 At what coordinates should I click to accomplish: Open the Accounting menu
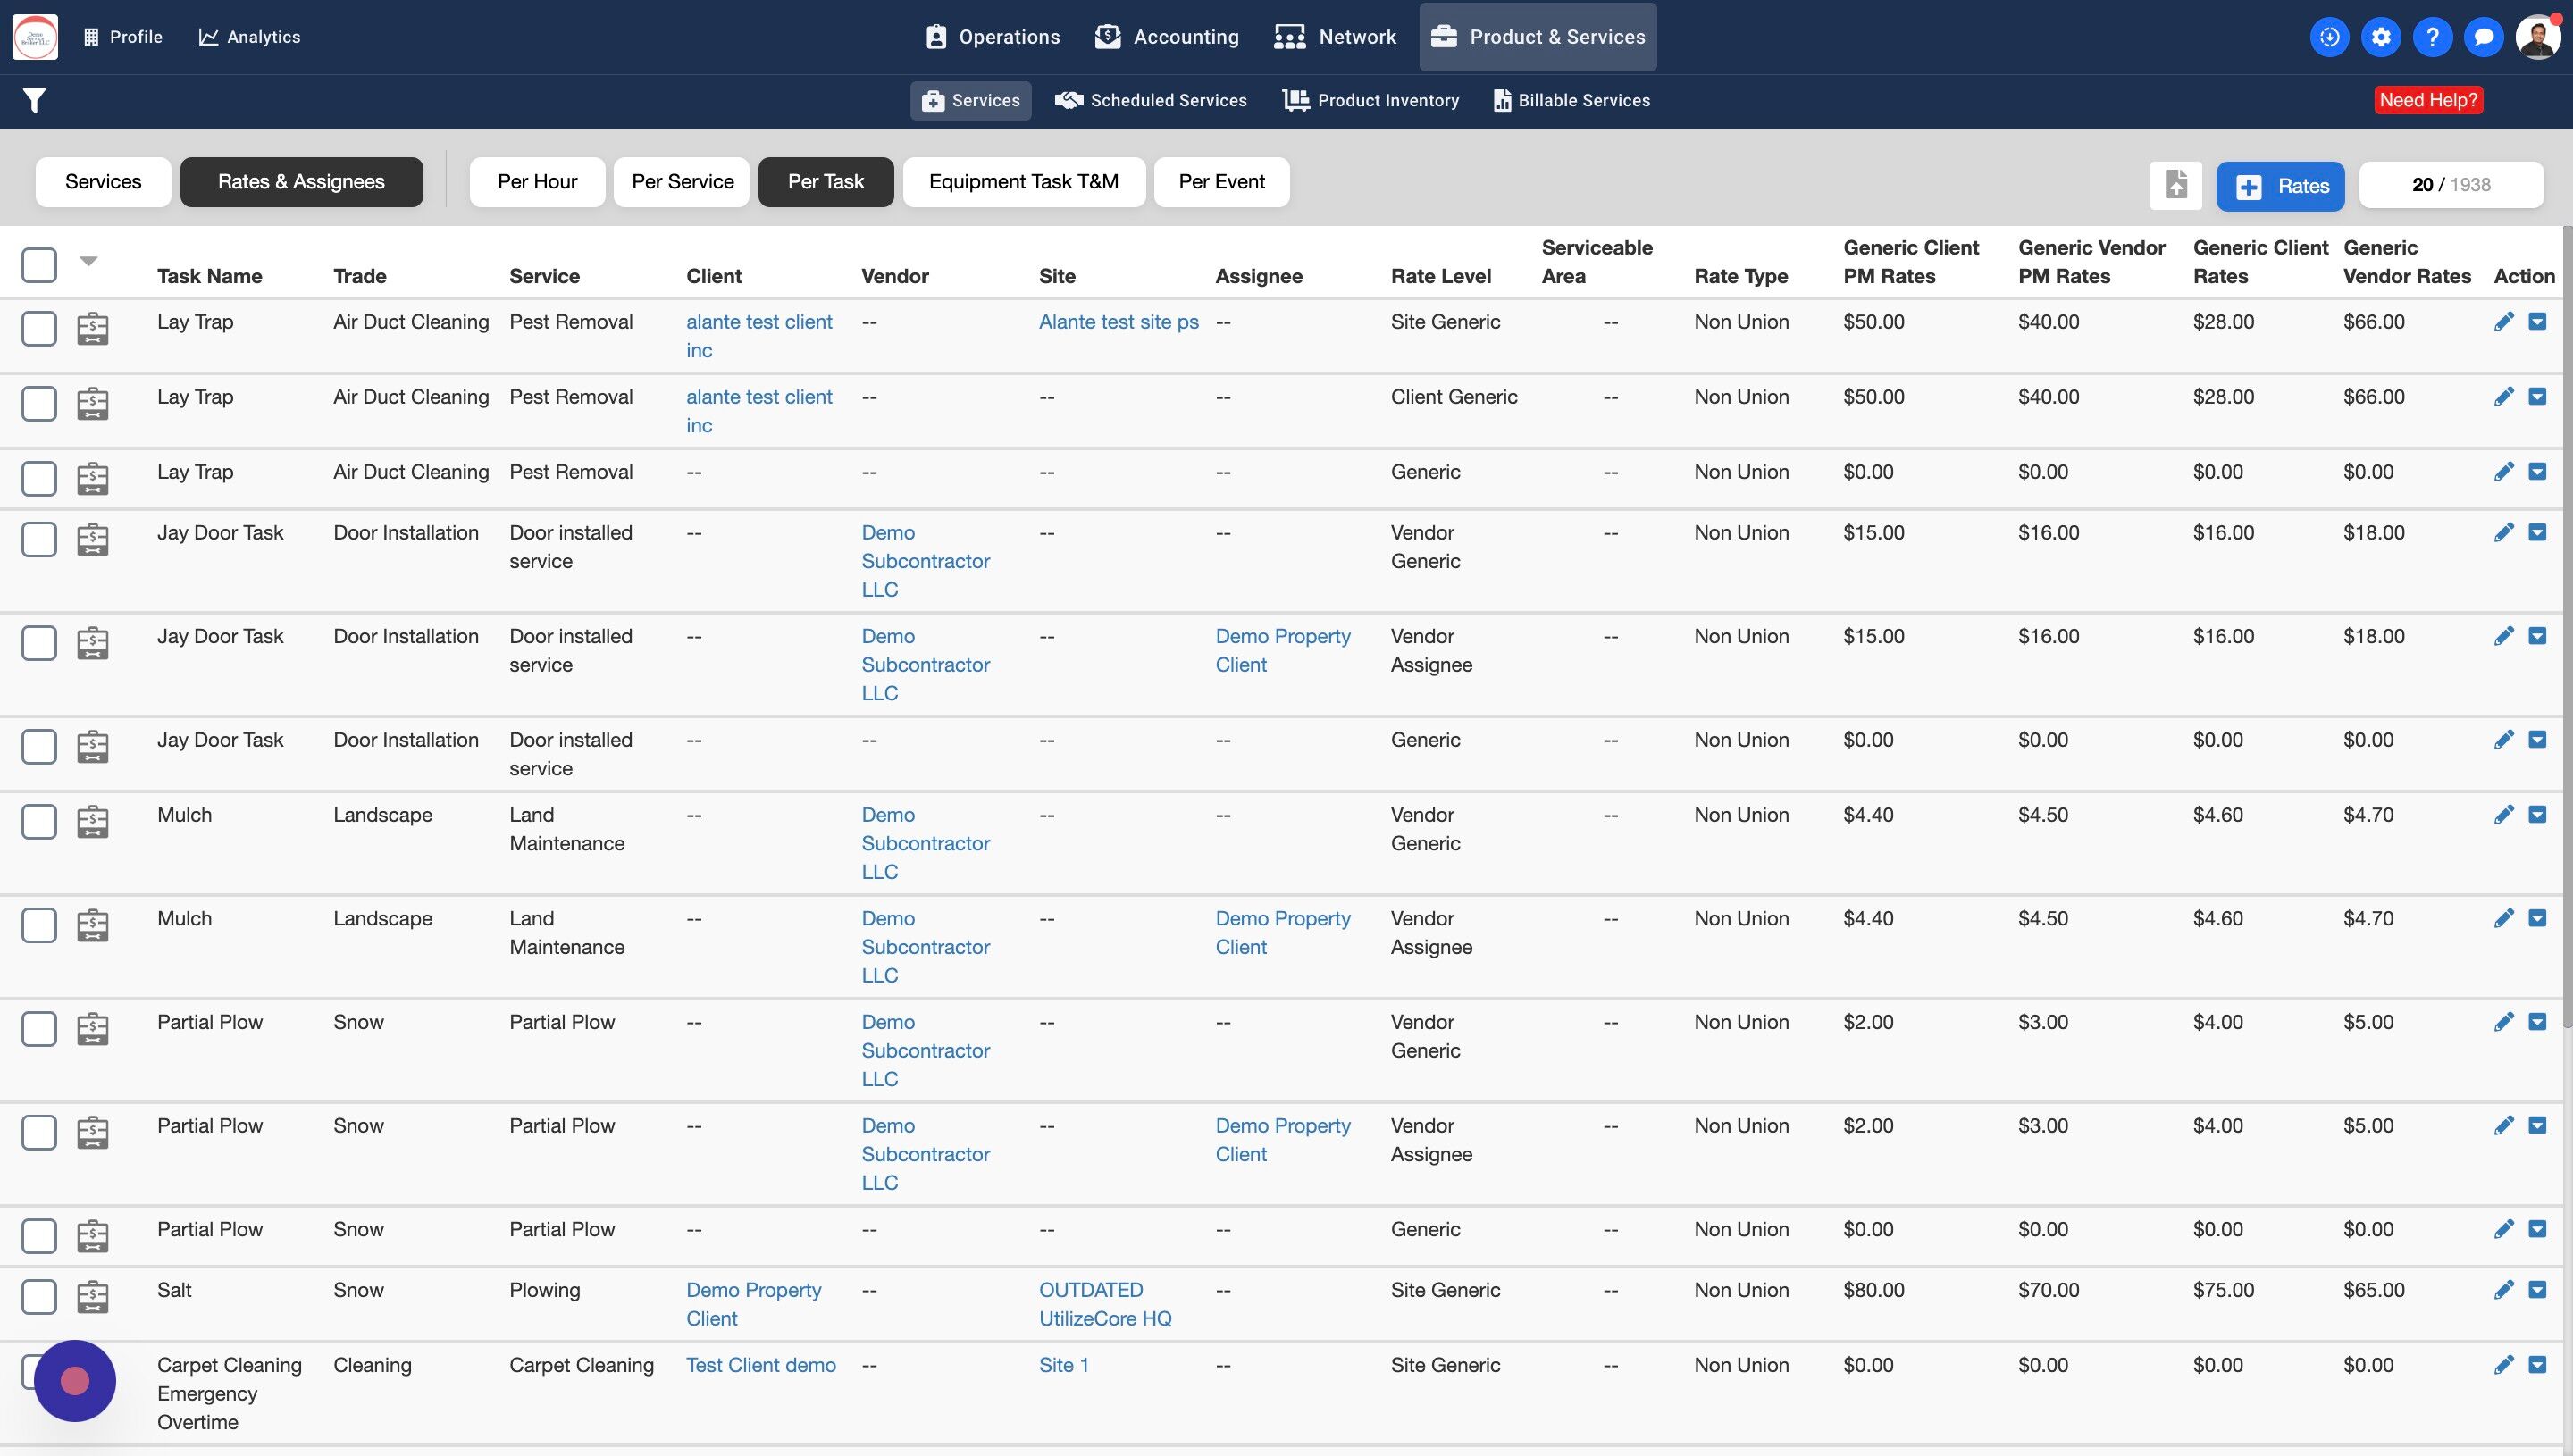1167,37
